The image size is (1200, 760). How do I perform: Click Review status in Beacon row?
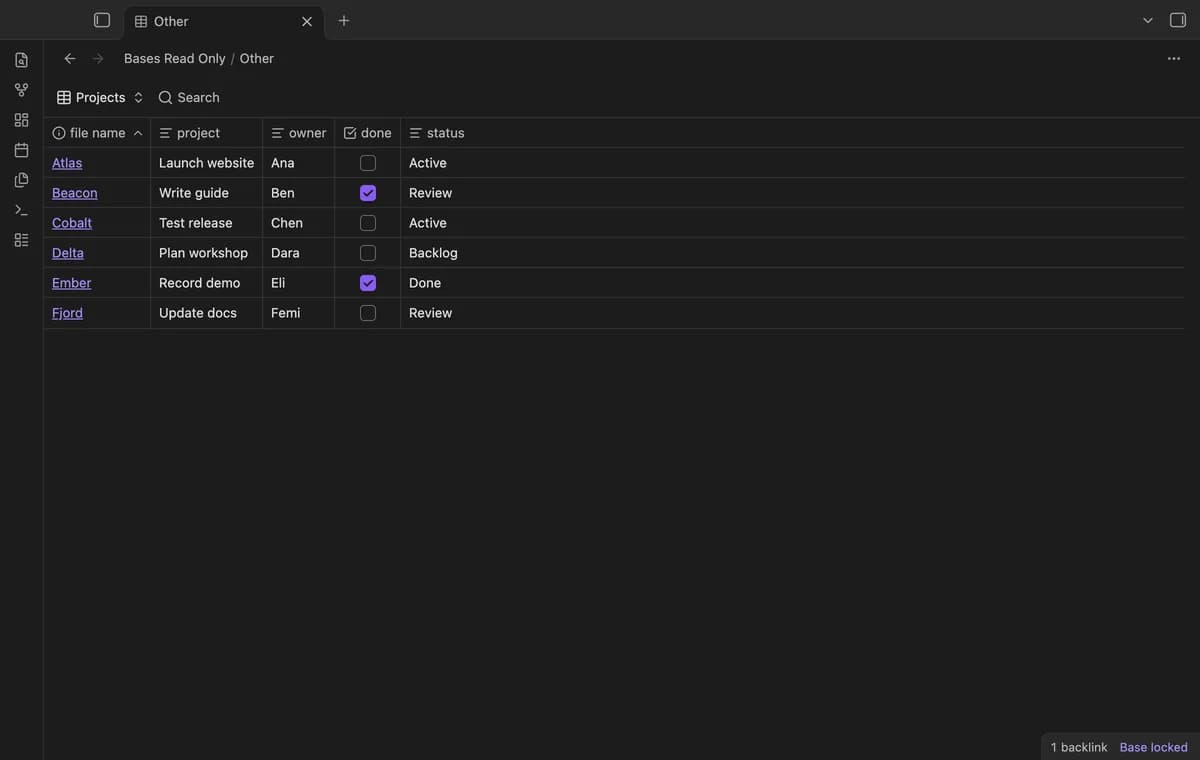coord(430,193)
